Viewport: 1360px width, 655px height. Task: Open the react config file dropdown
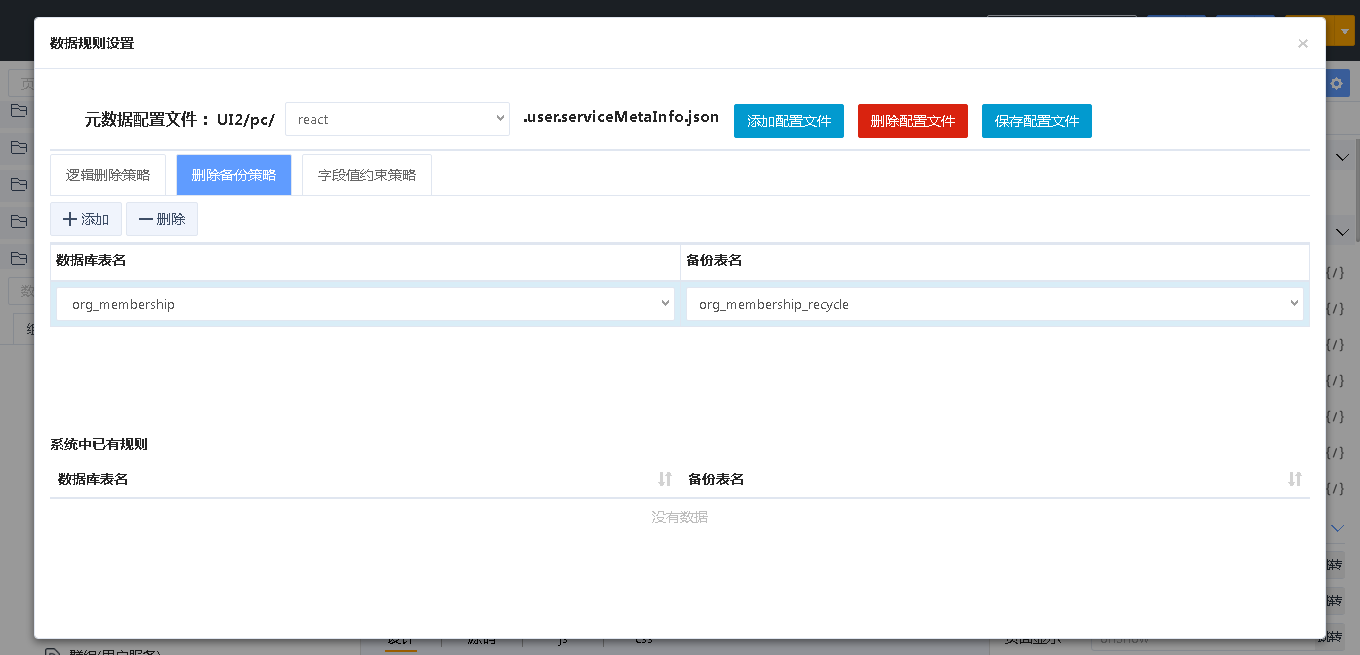pyautogui.click(x=397, y=119)
